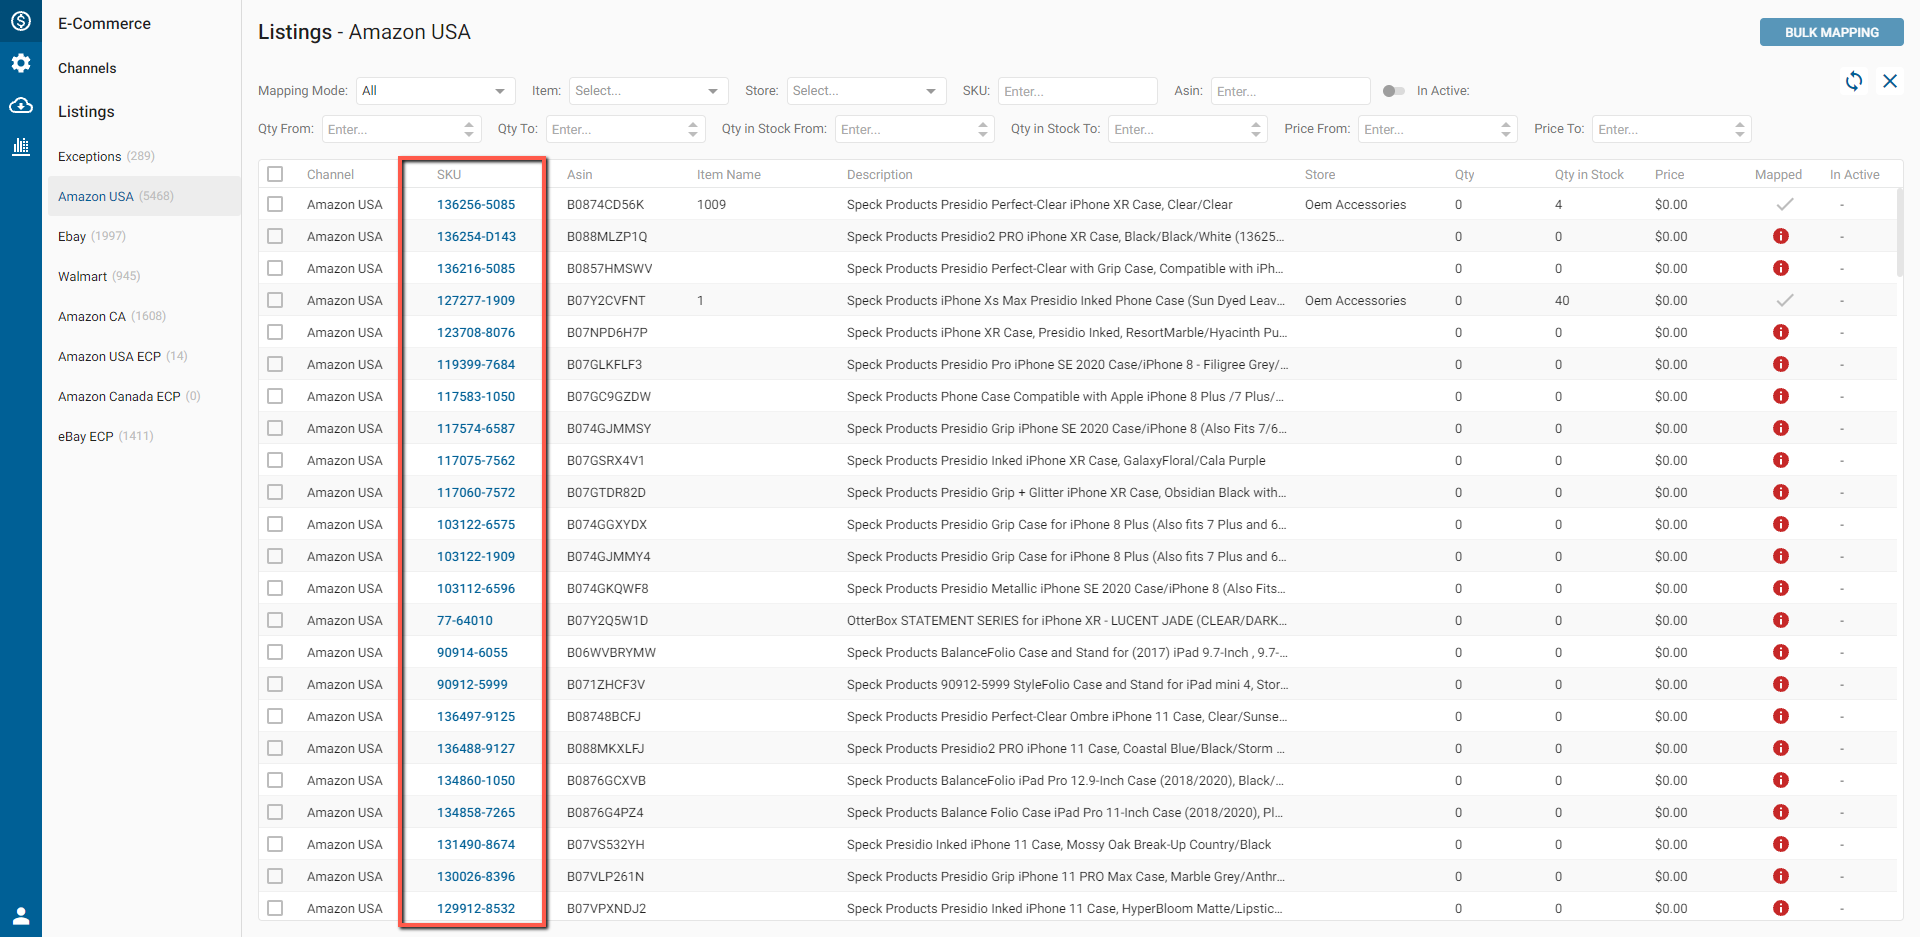Select the eBay ECP listings channel

coord(106,436)
